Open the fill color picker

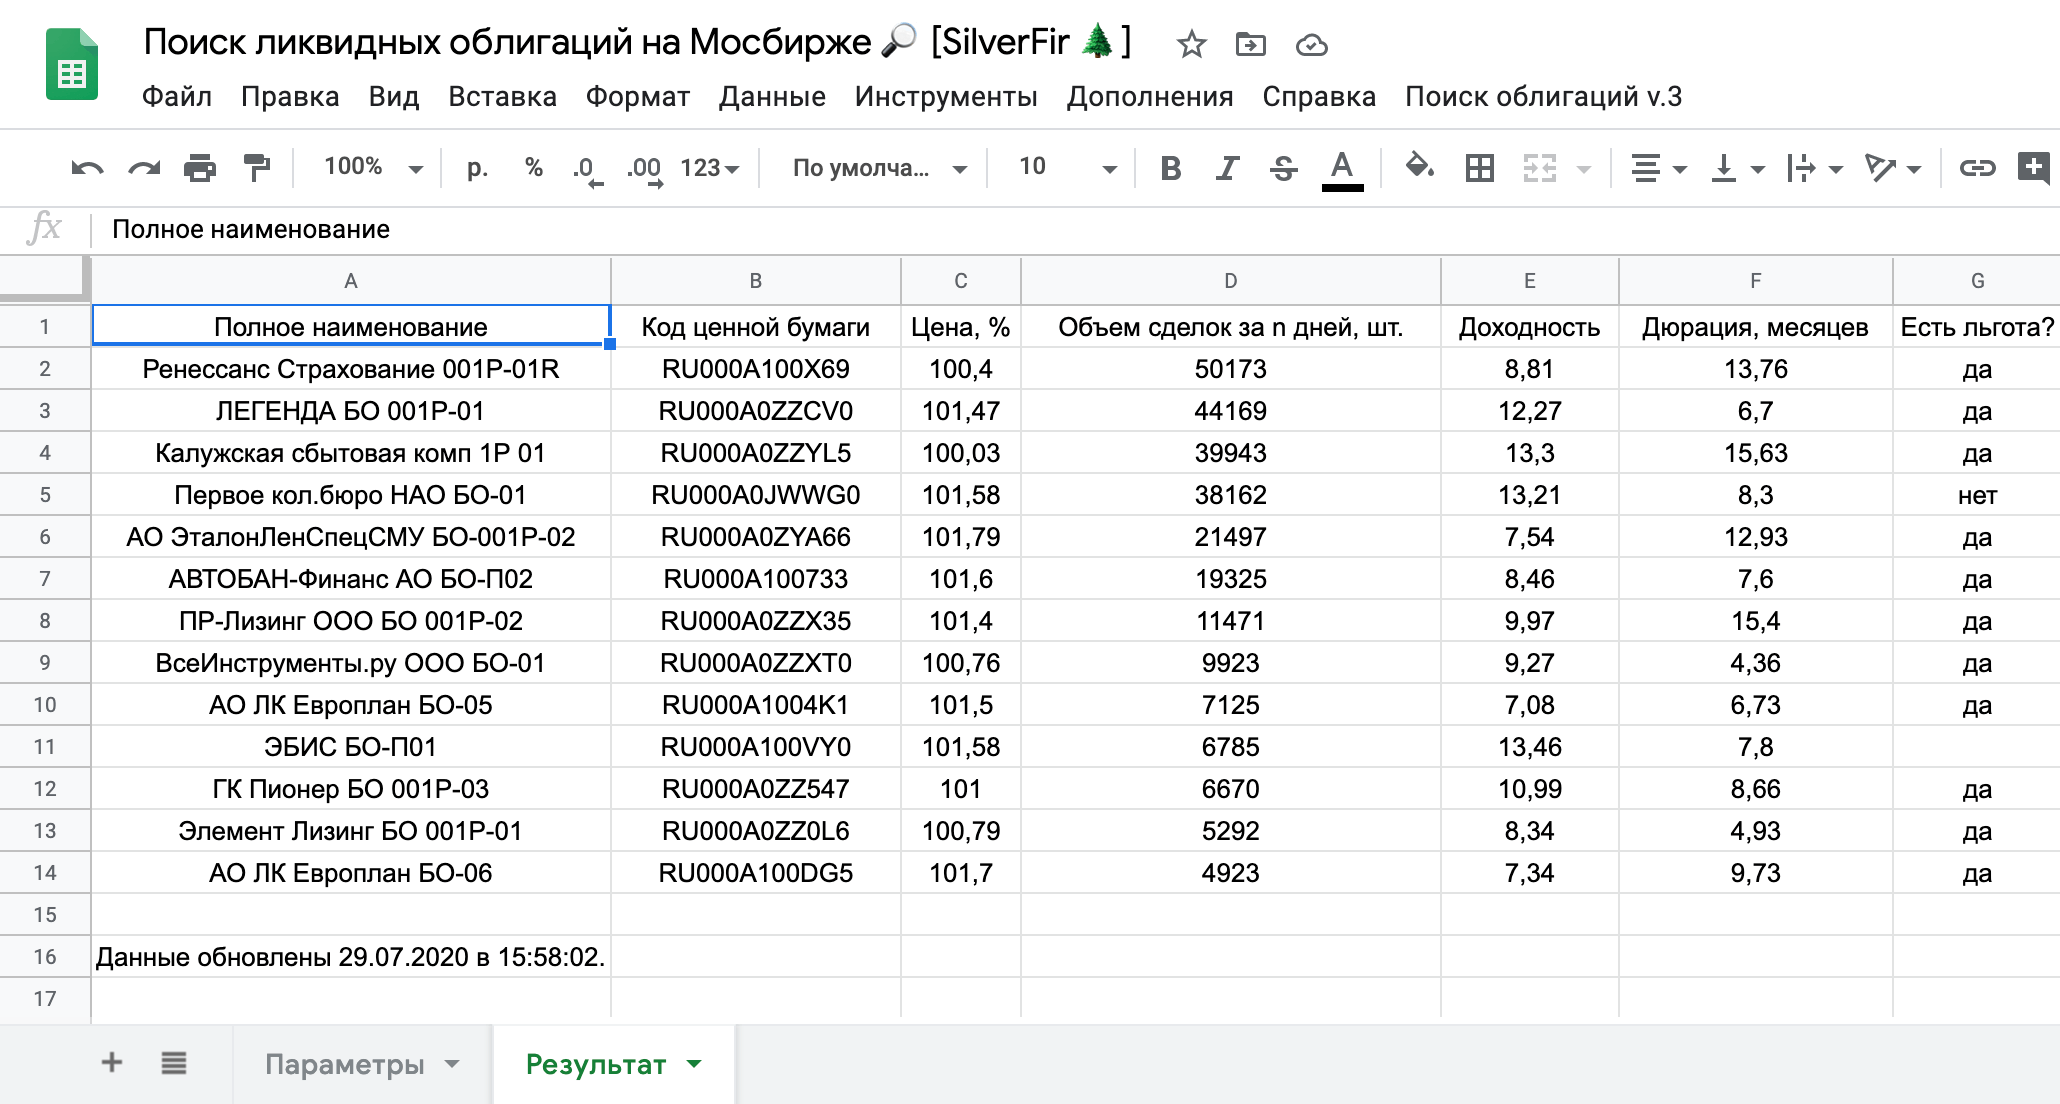pos(1420,166)
